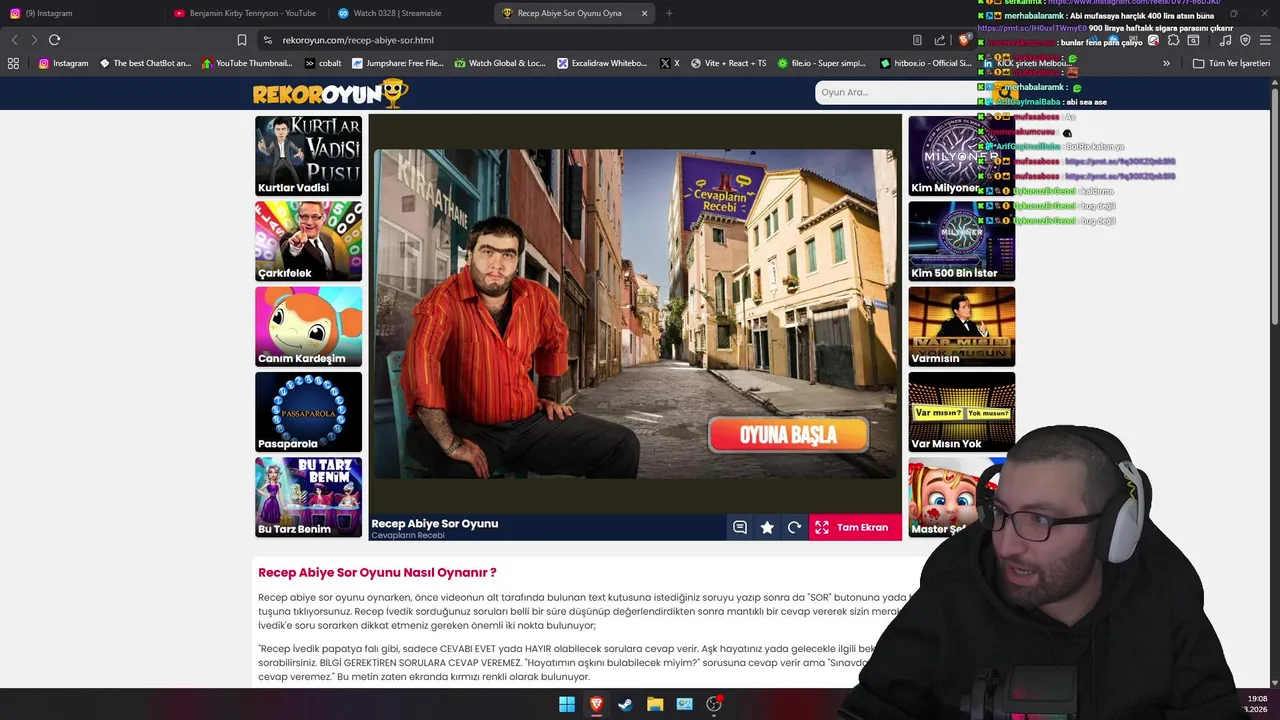
Task: Open file.io Super simple bookmark
Action: pyautogui.click(x=822, y=63)
